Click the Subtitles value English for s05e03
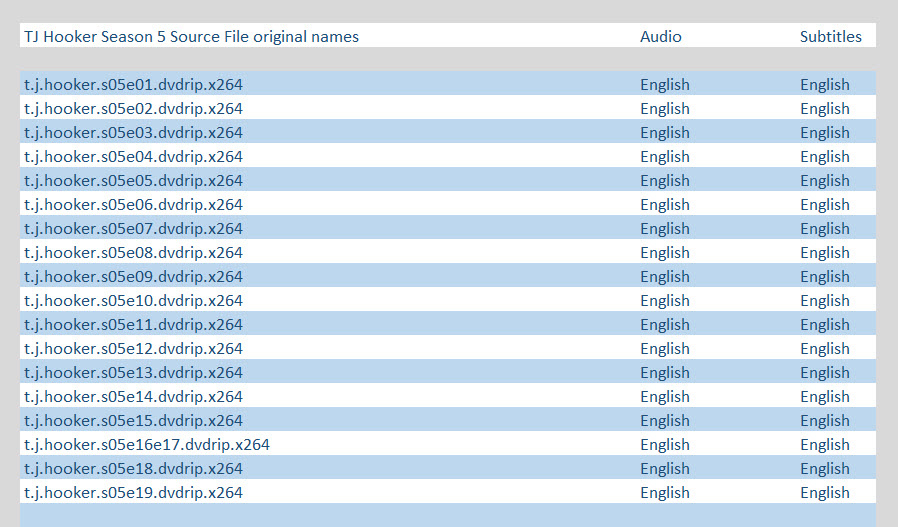 (x=825, y=133)
